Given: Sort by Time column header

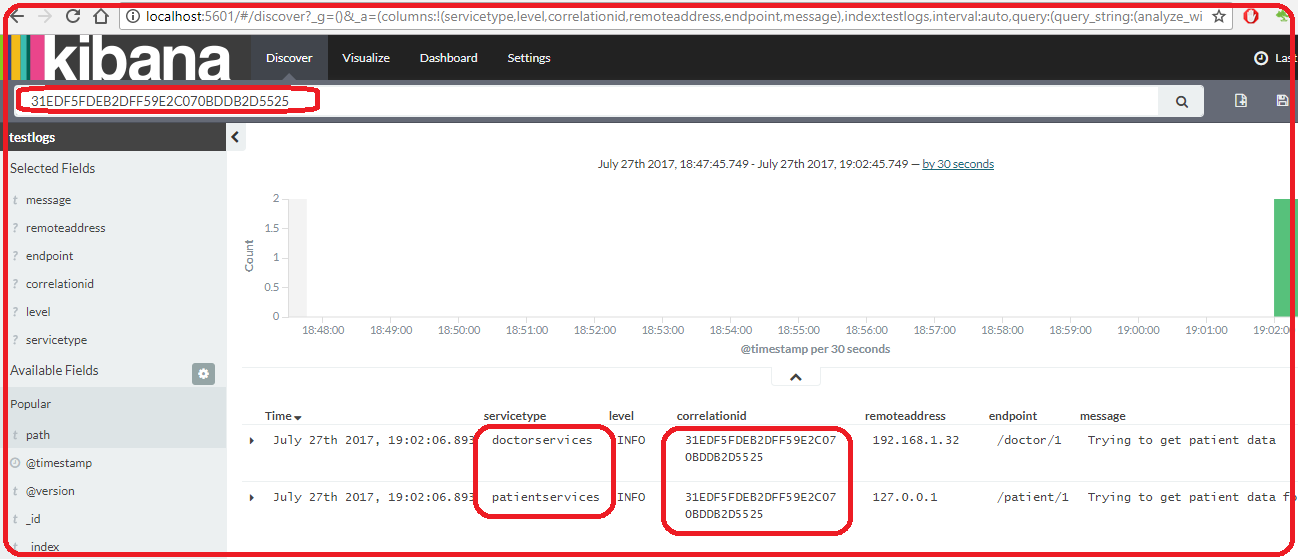Looking at the screenshot, I should click(284, 416).
